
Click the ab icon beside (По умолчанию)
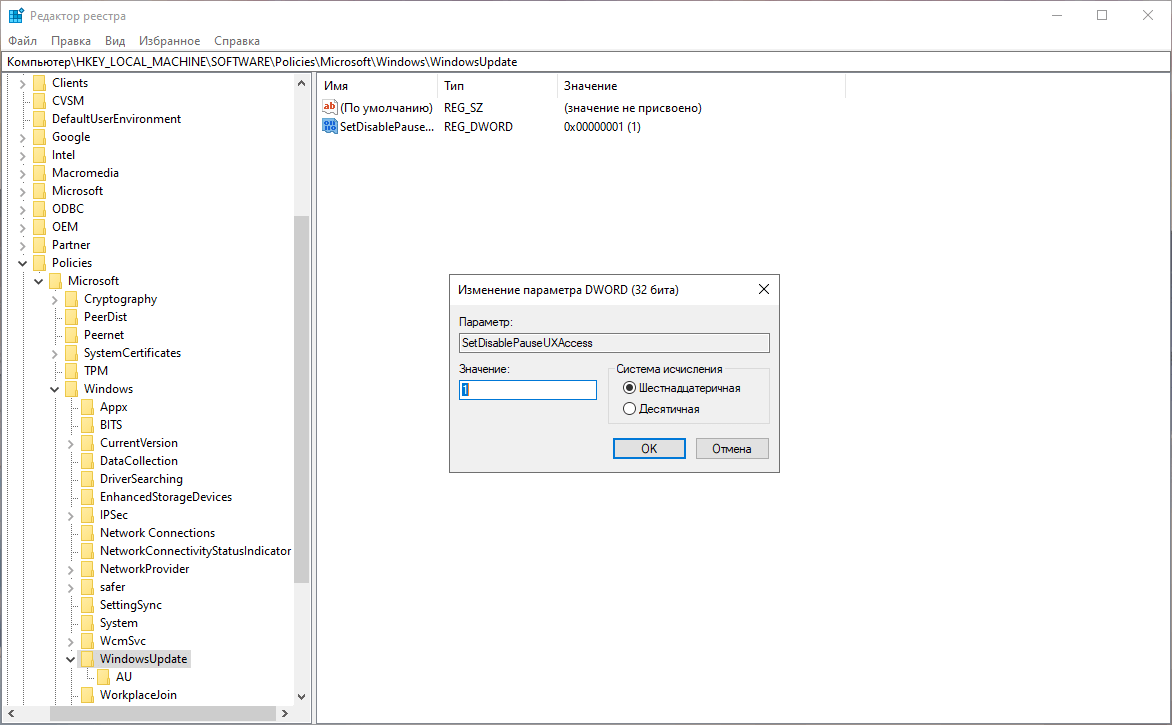[x=329, y=107]
